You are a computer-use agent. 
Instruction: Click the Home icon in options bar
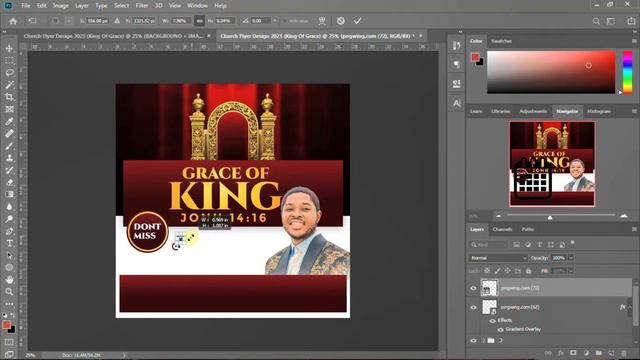[13, 21]
